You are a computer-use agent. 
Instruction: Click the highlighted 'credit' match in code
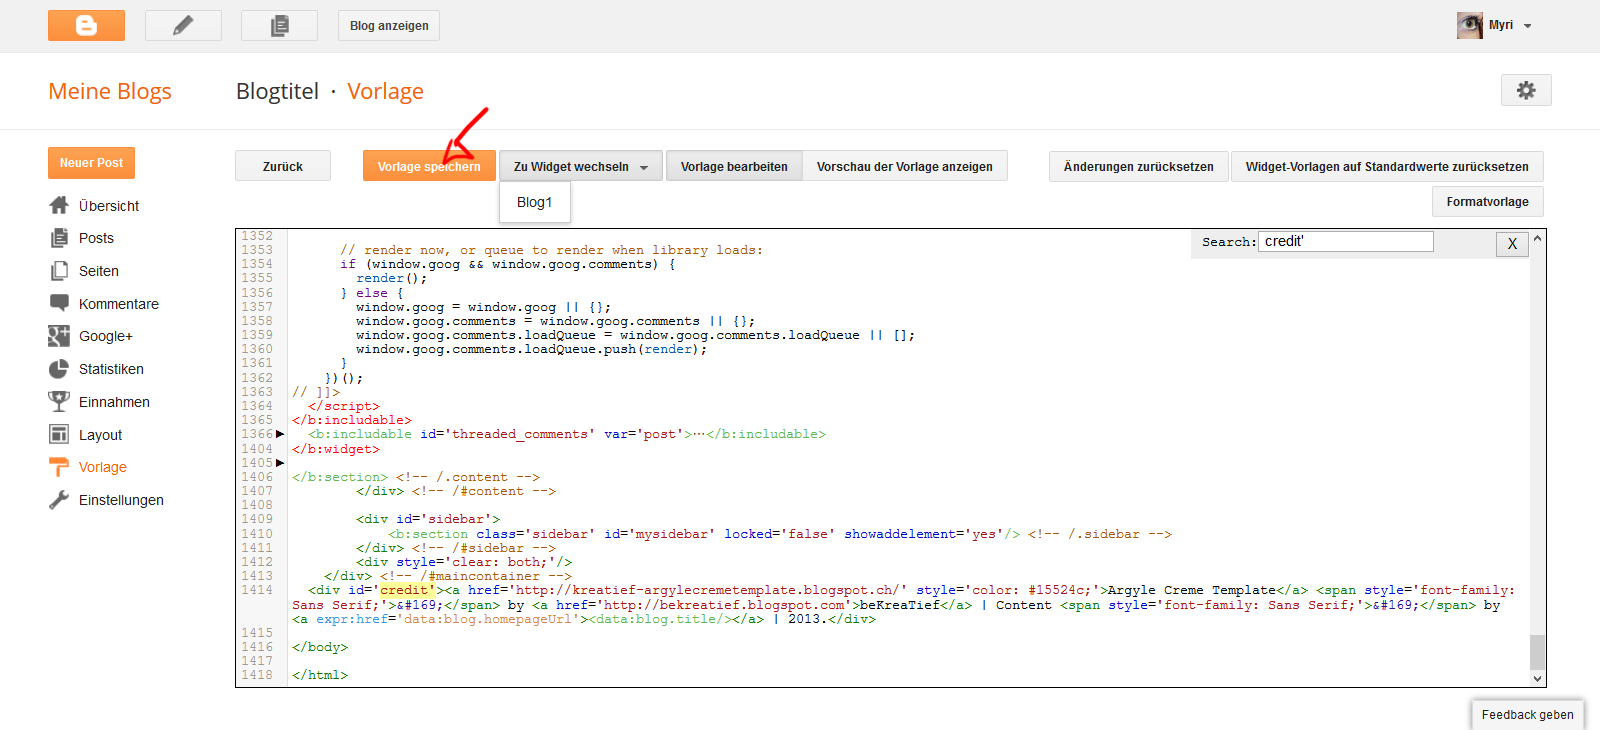[407, 590]
